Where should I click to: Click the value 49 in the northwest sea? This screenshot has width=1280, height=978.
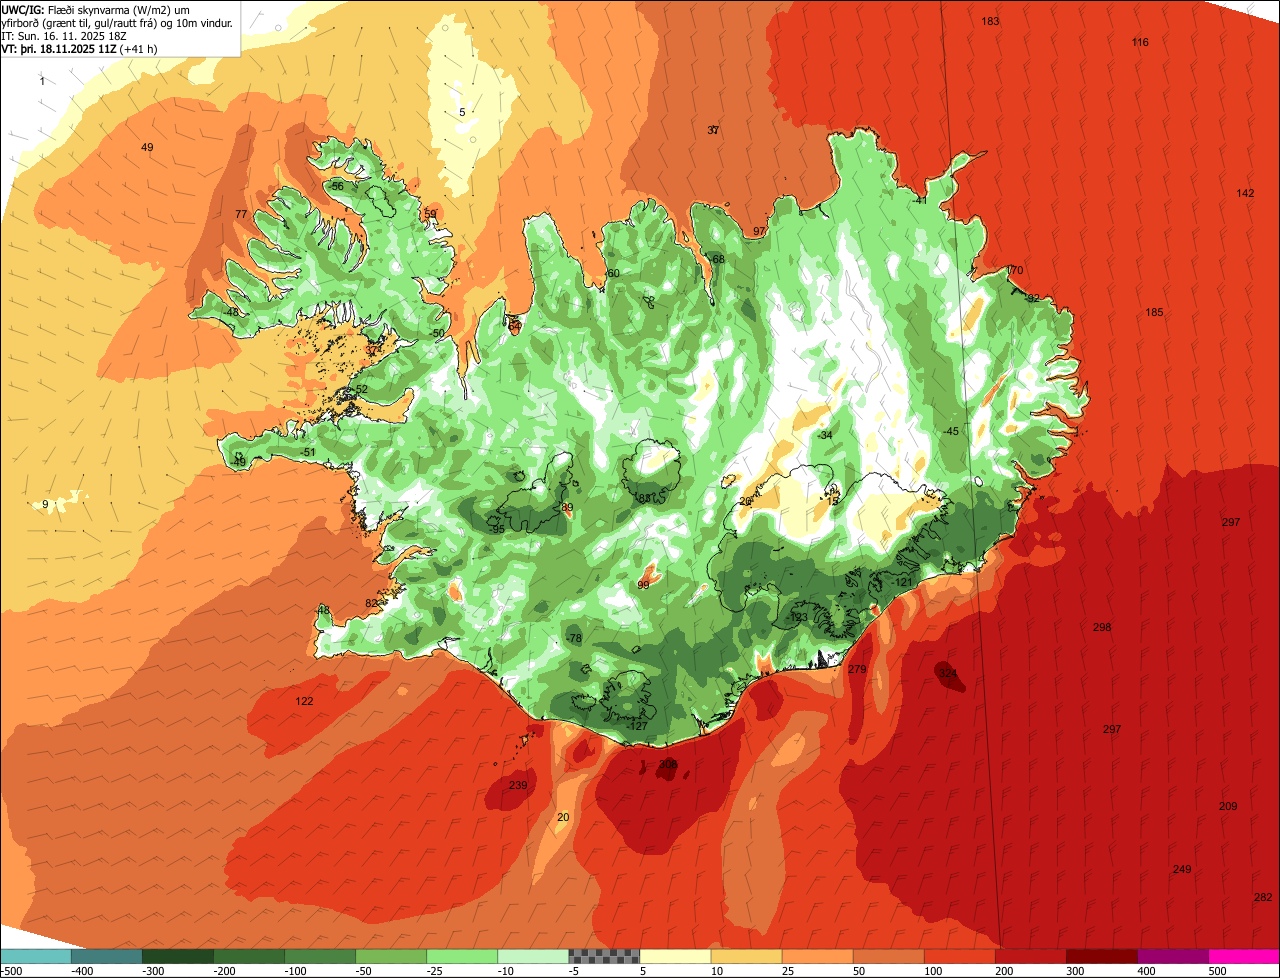(x=147, y=147)
